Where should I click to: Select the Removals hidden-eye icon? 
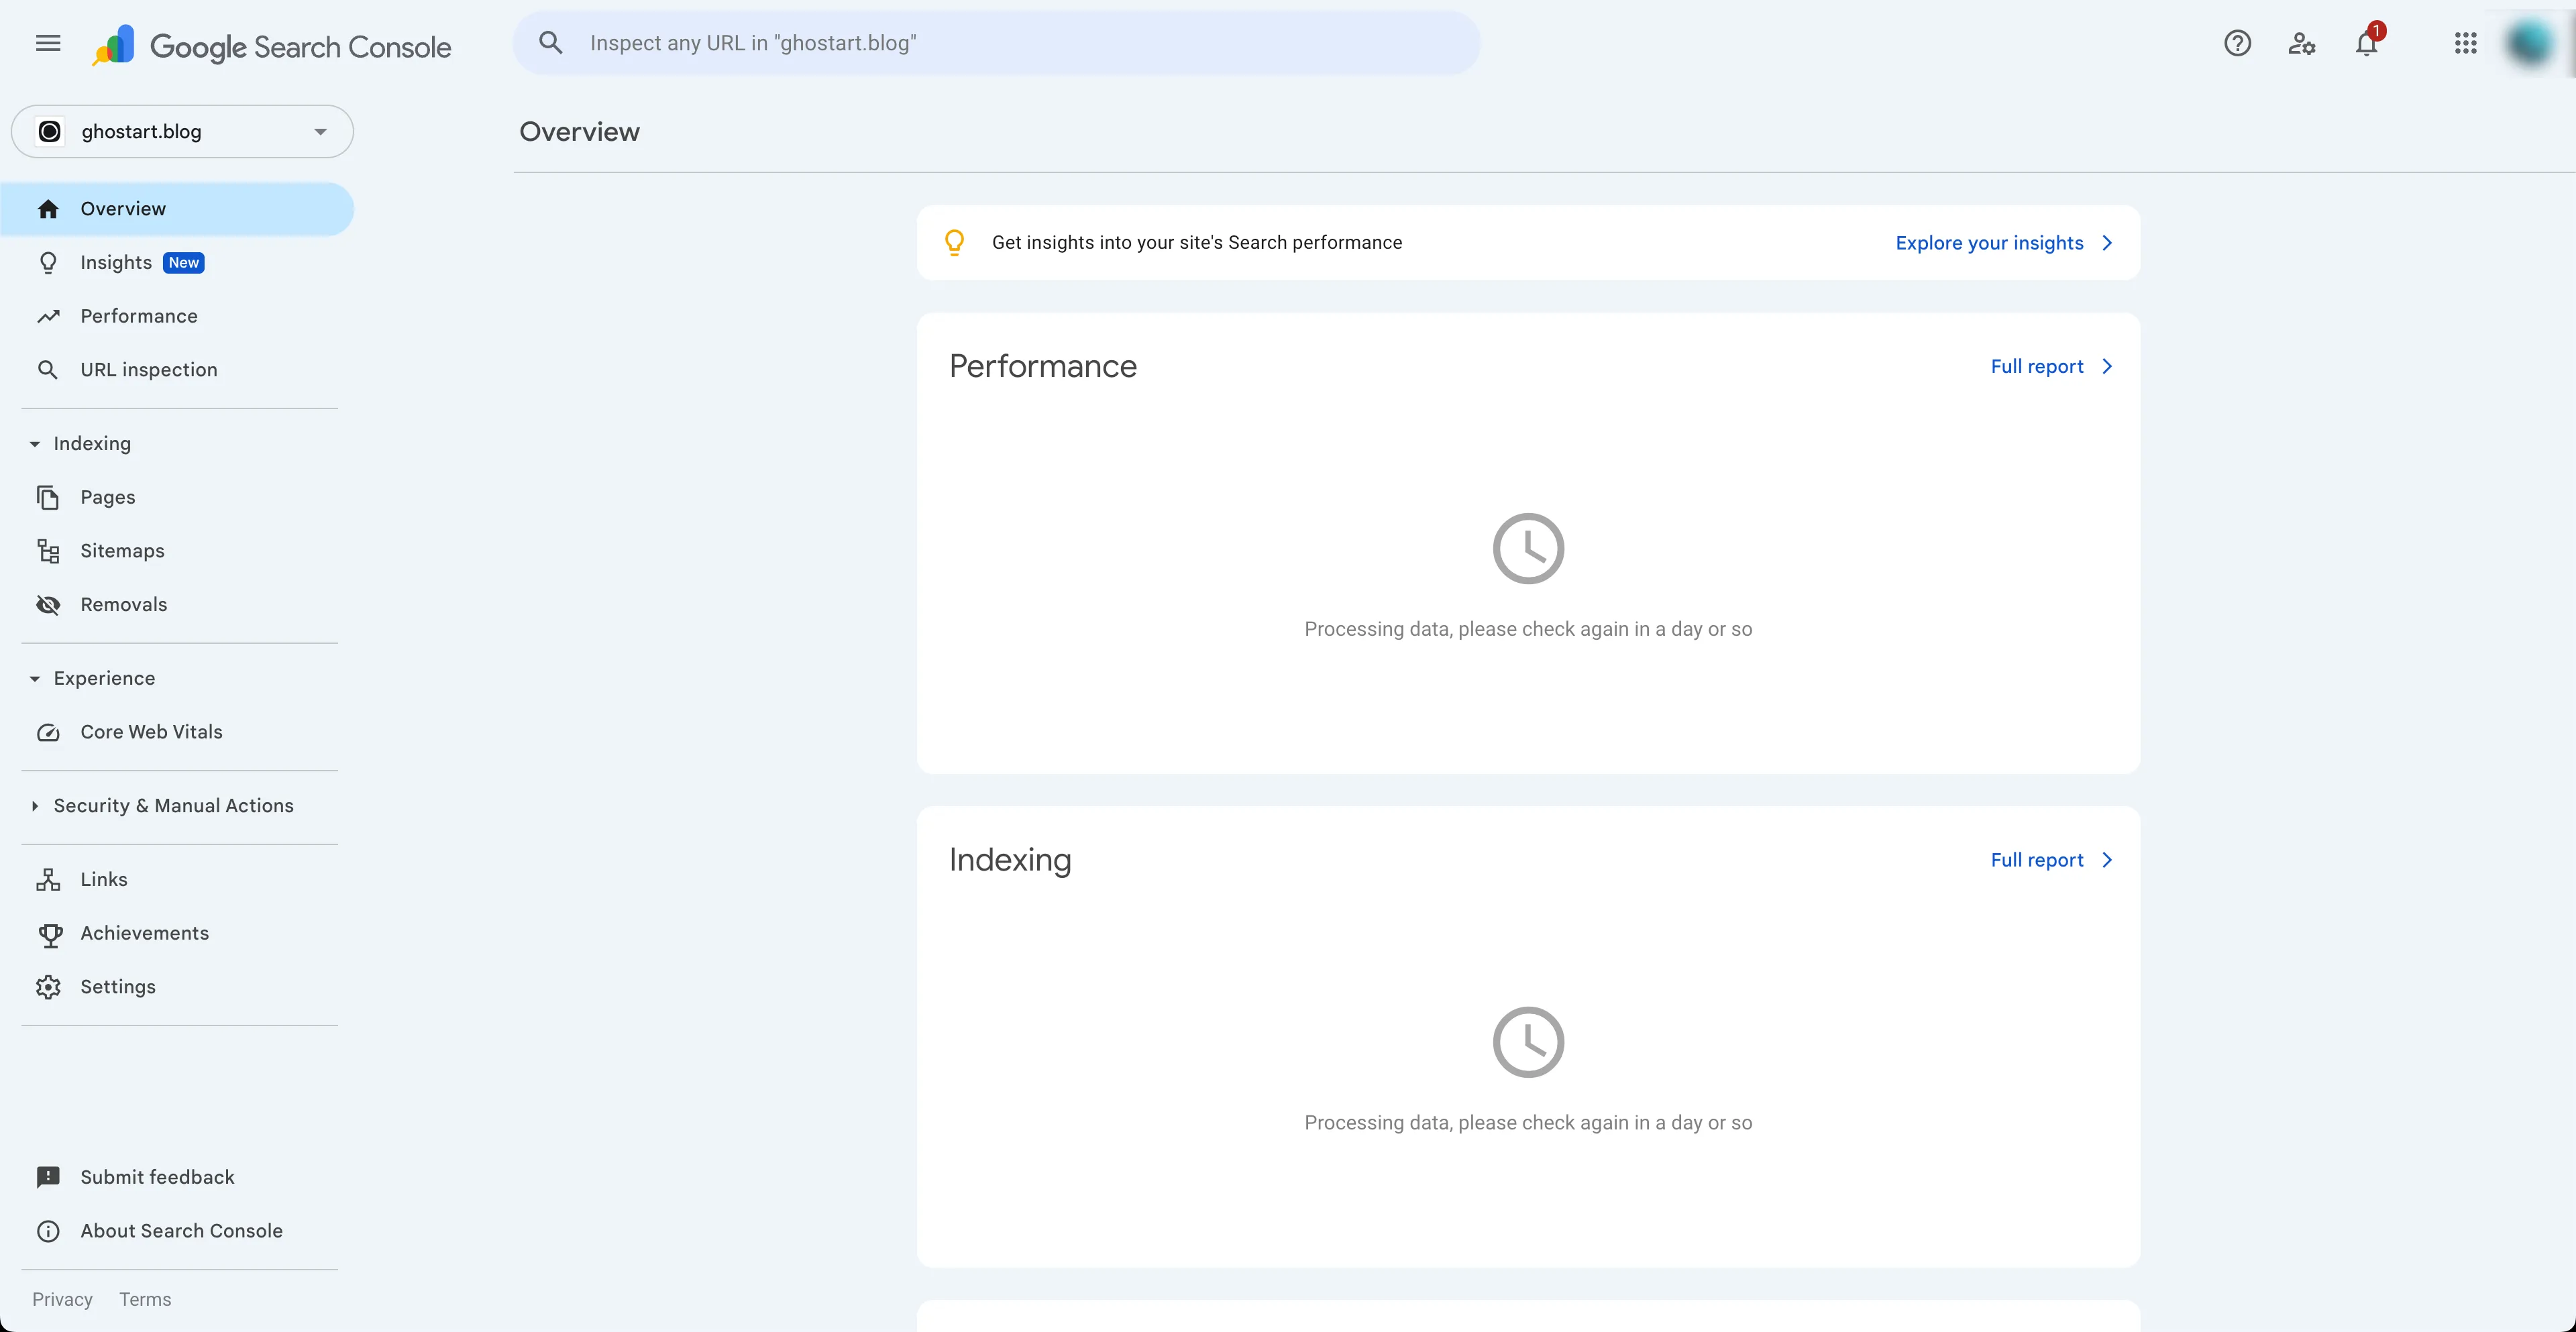[48, 604]
